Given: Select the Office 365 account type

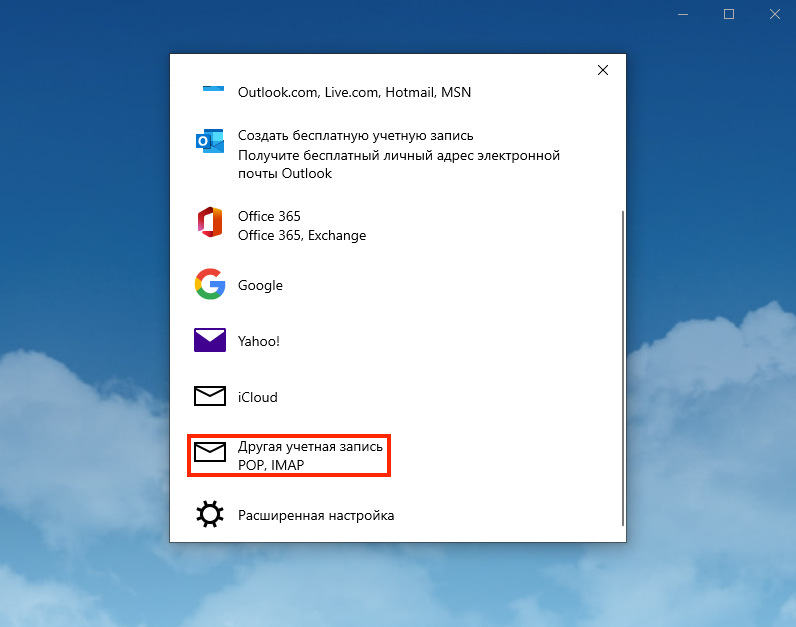Looking at the screenshot, I should tap(269, 216).
